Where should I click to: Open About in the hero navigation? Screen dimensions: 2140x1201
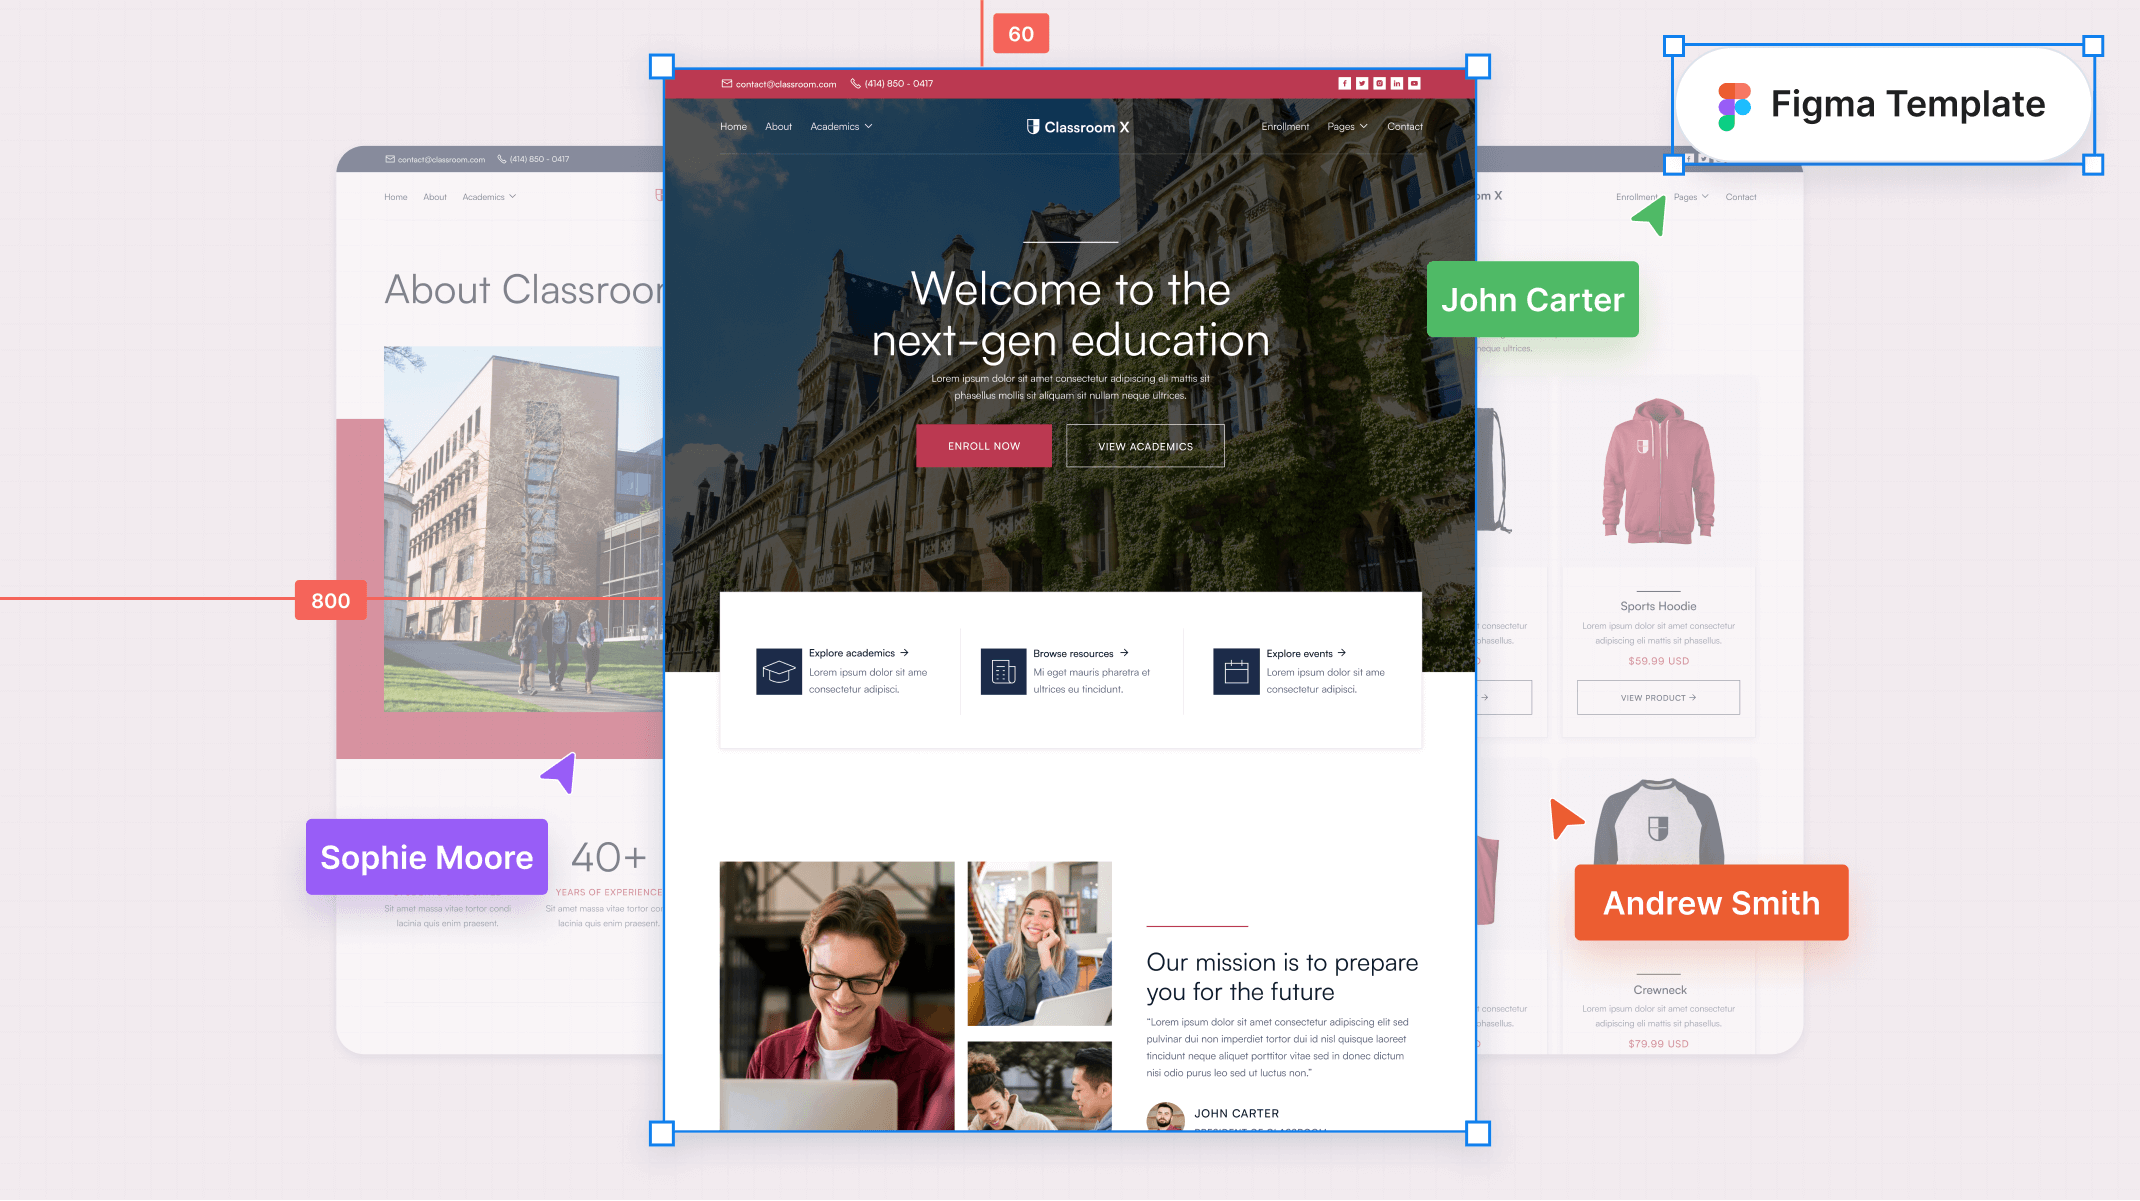click(x=778, y=127)
